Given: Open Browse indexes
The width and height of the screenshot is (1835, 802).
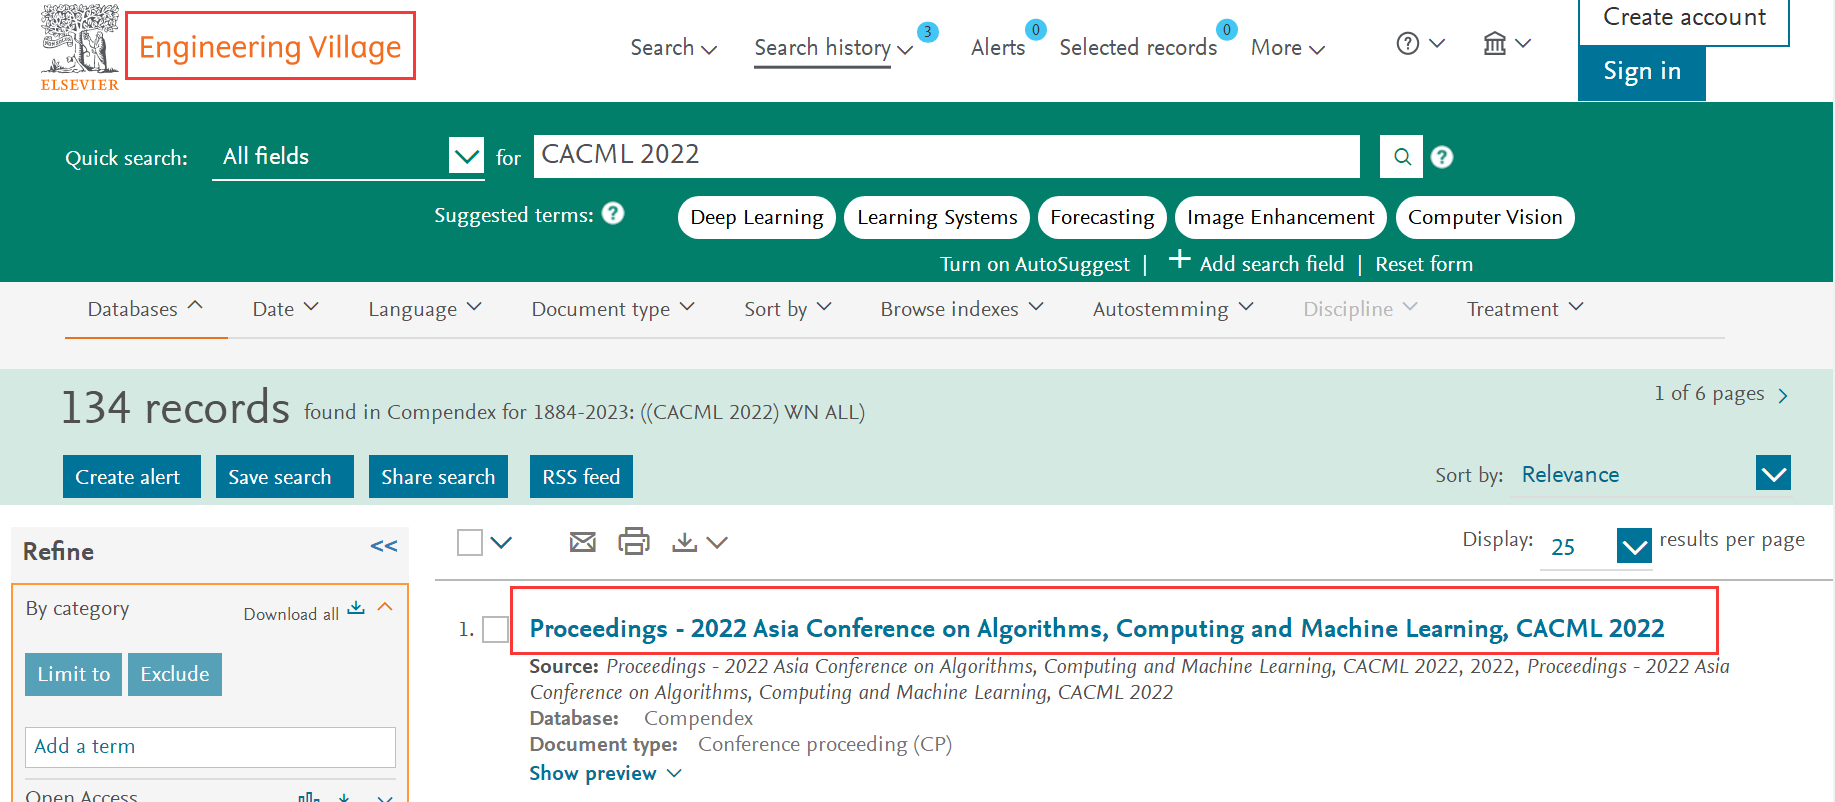Looking at the screenshot, I should 962,309.
